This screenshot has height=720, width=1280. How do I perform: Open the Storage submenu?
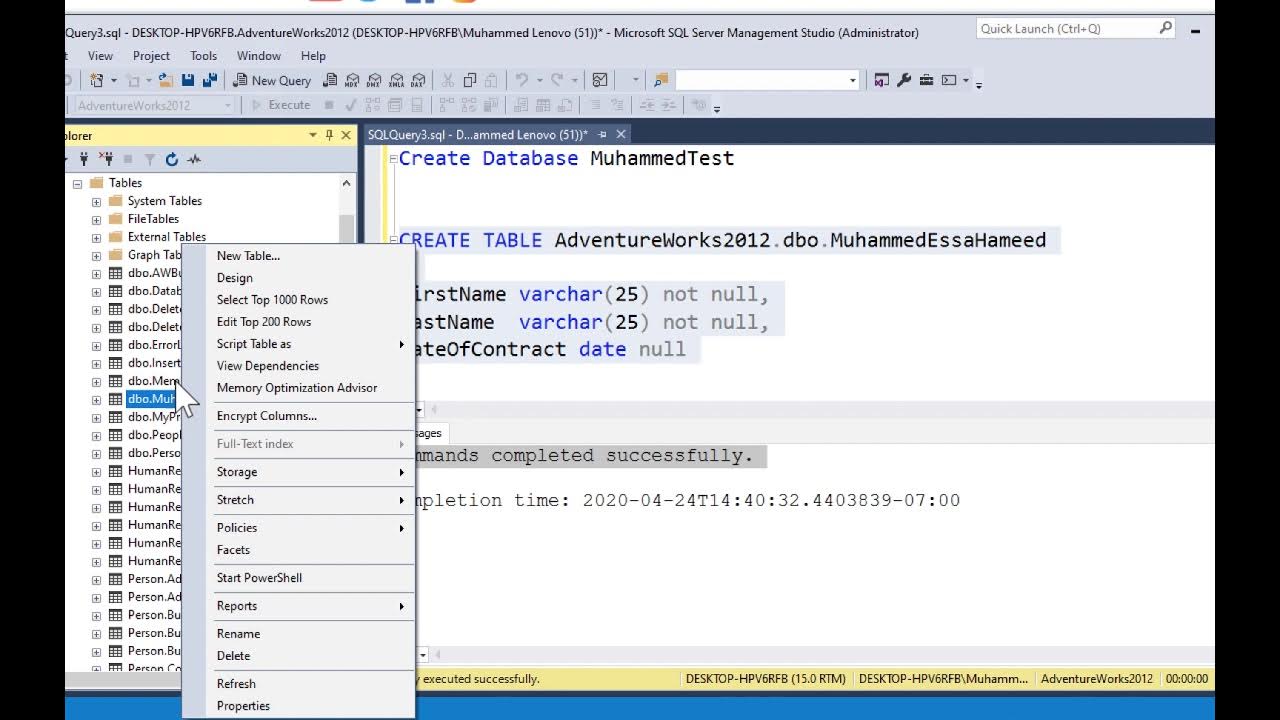[x=297, y=472]
